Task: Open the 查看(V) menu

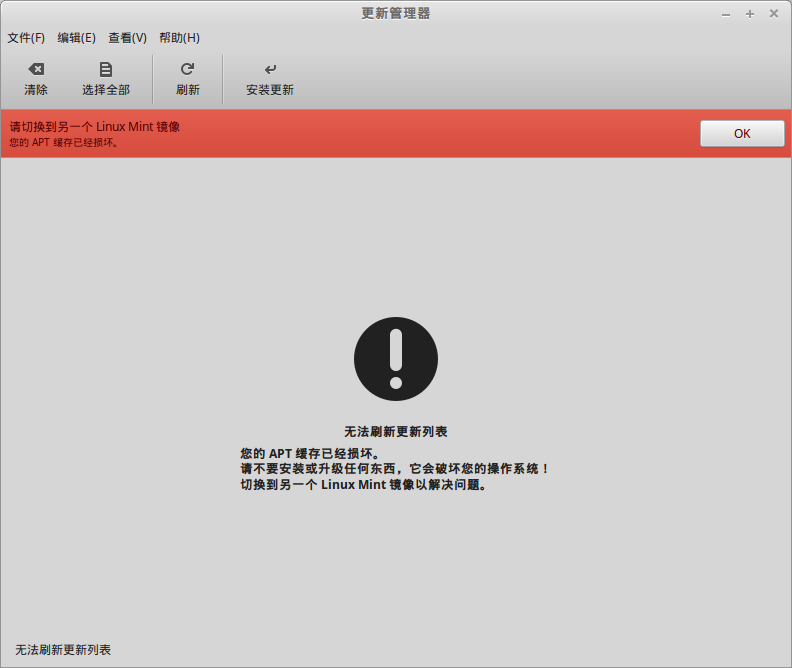Action: [127, 38]
